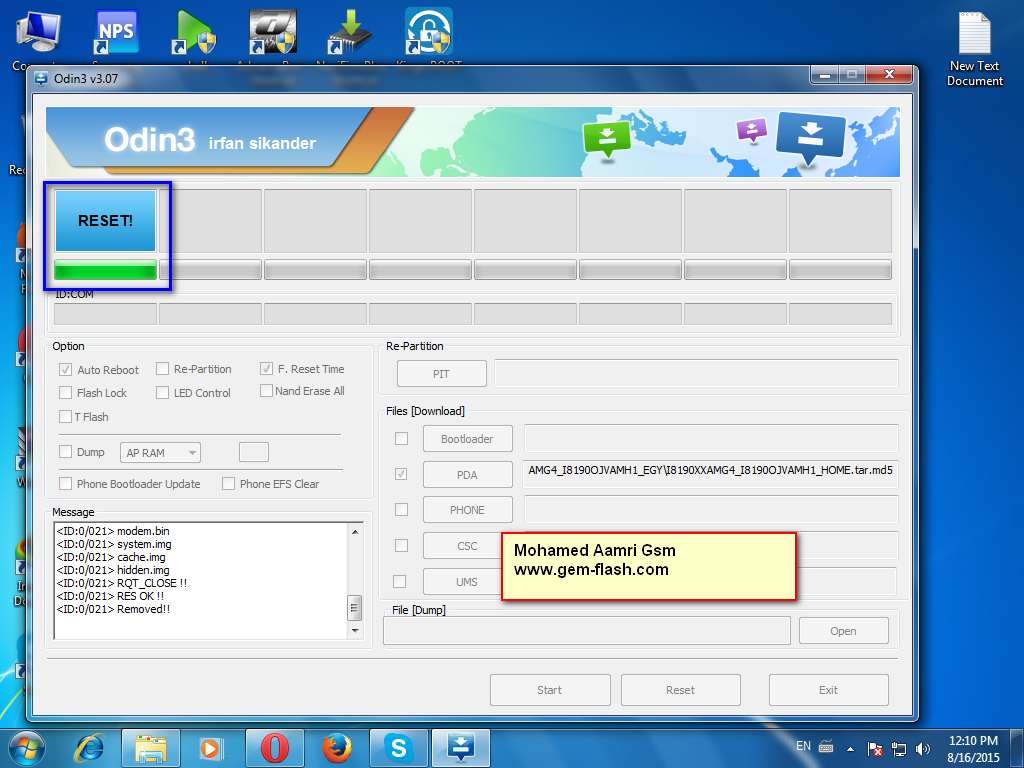
Task: Click the File Dump path field
Action: 587,631
